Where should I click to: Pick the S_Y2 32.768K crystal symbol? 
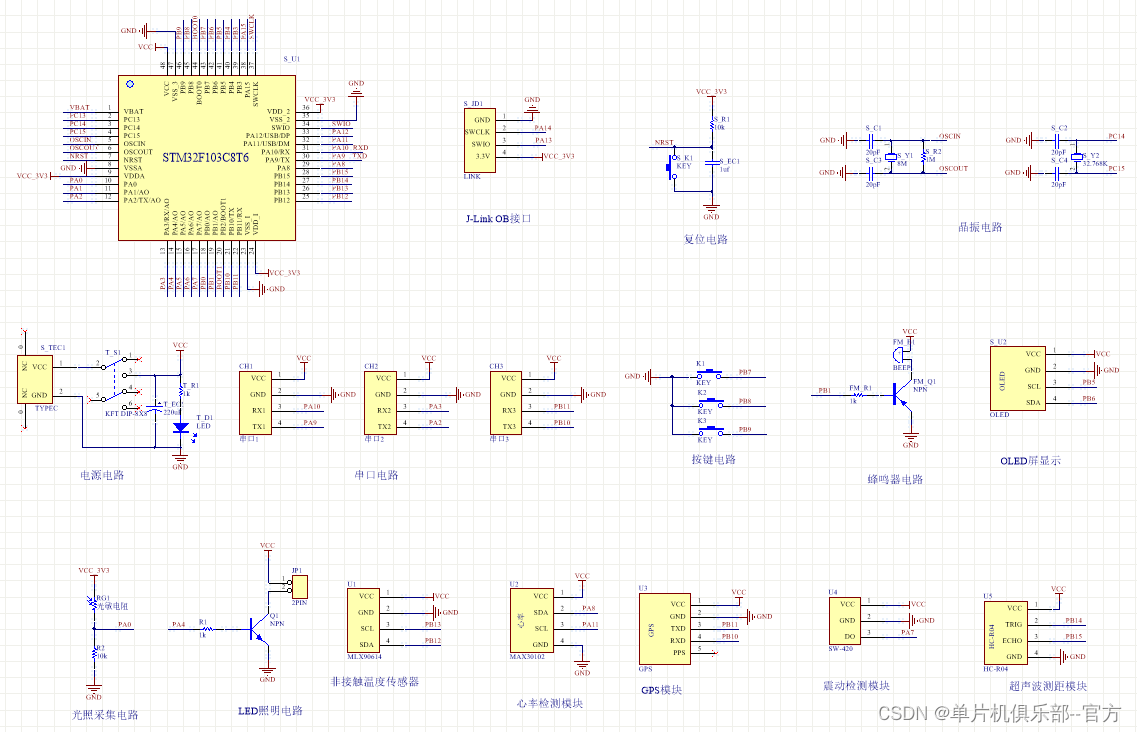coord(1077,157)
